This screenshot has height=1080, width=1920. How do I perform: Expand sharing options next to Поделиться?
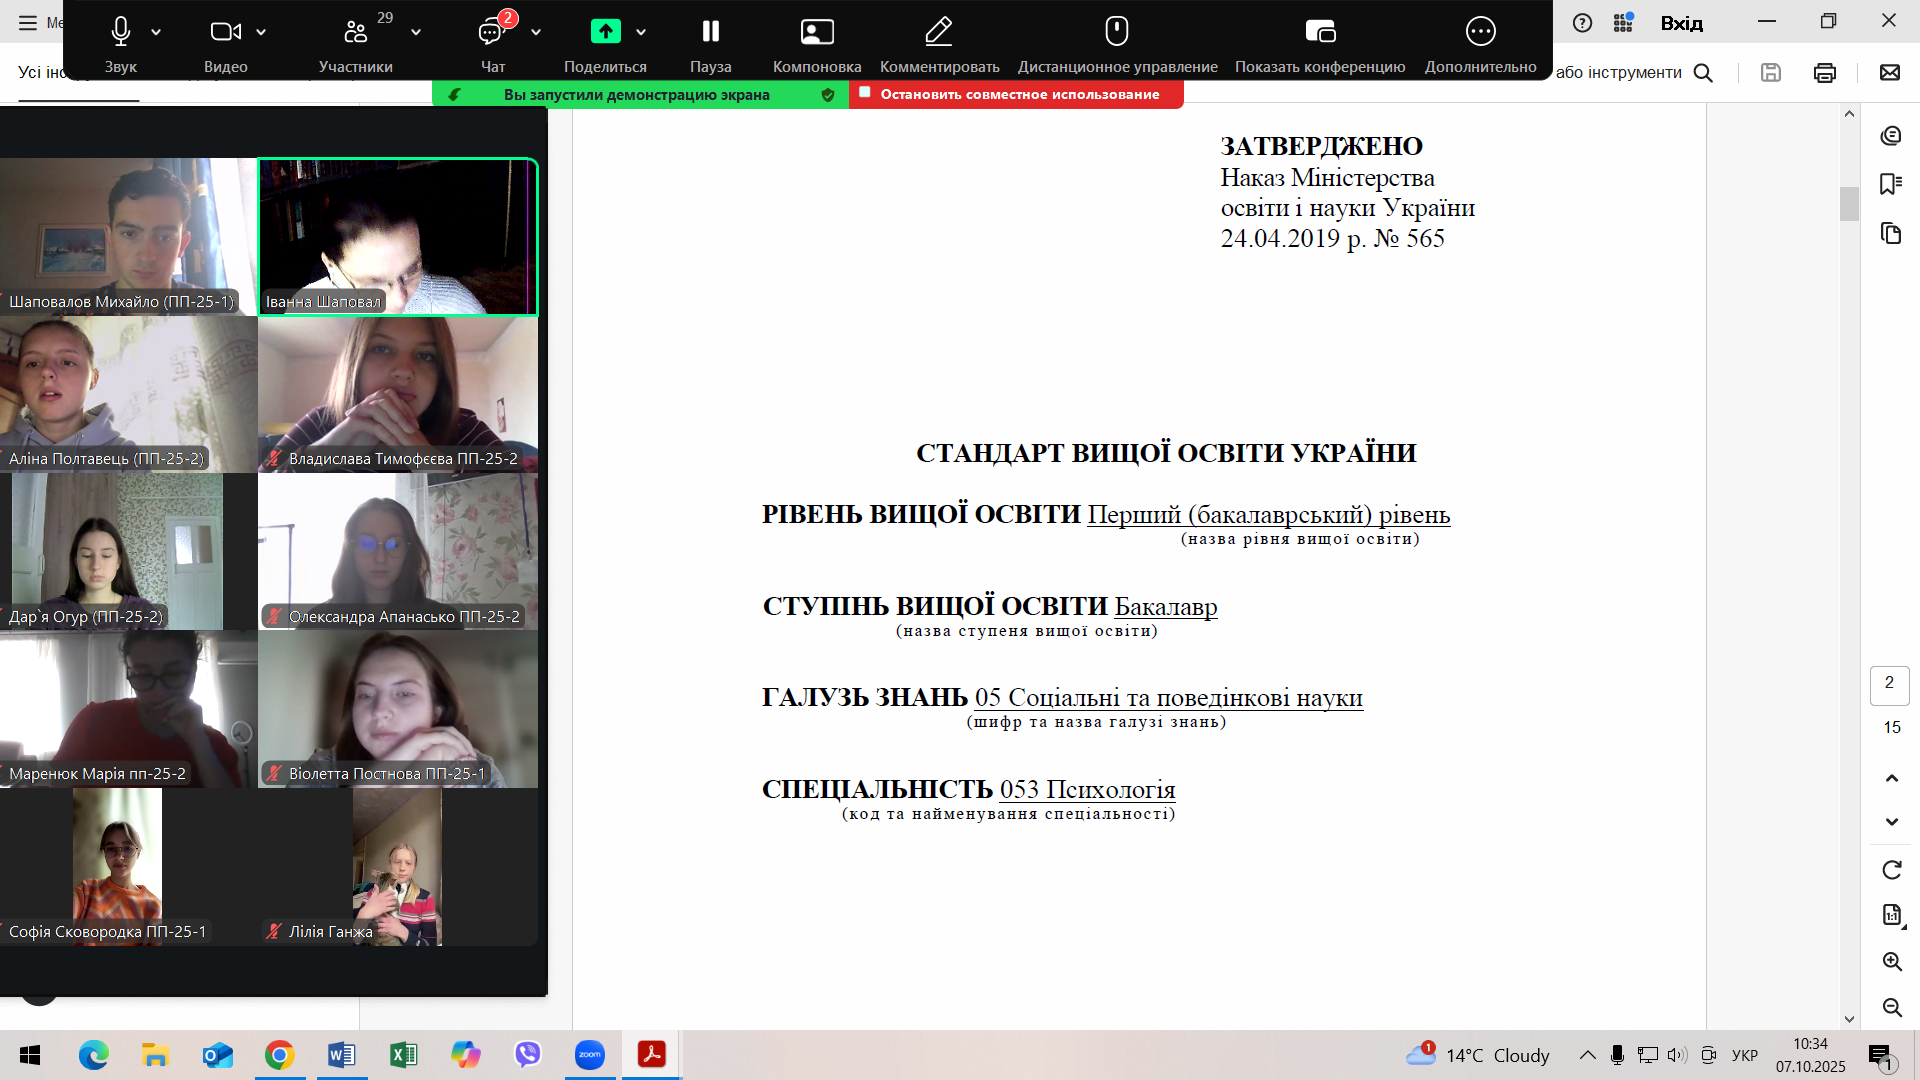pos(642,32)
